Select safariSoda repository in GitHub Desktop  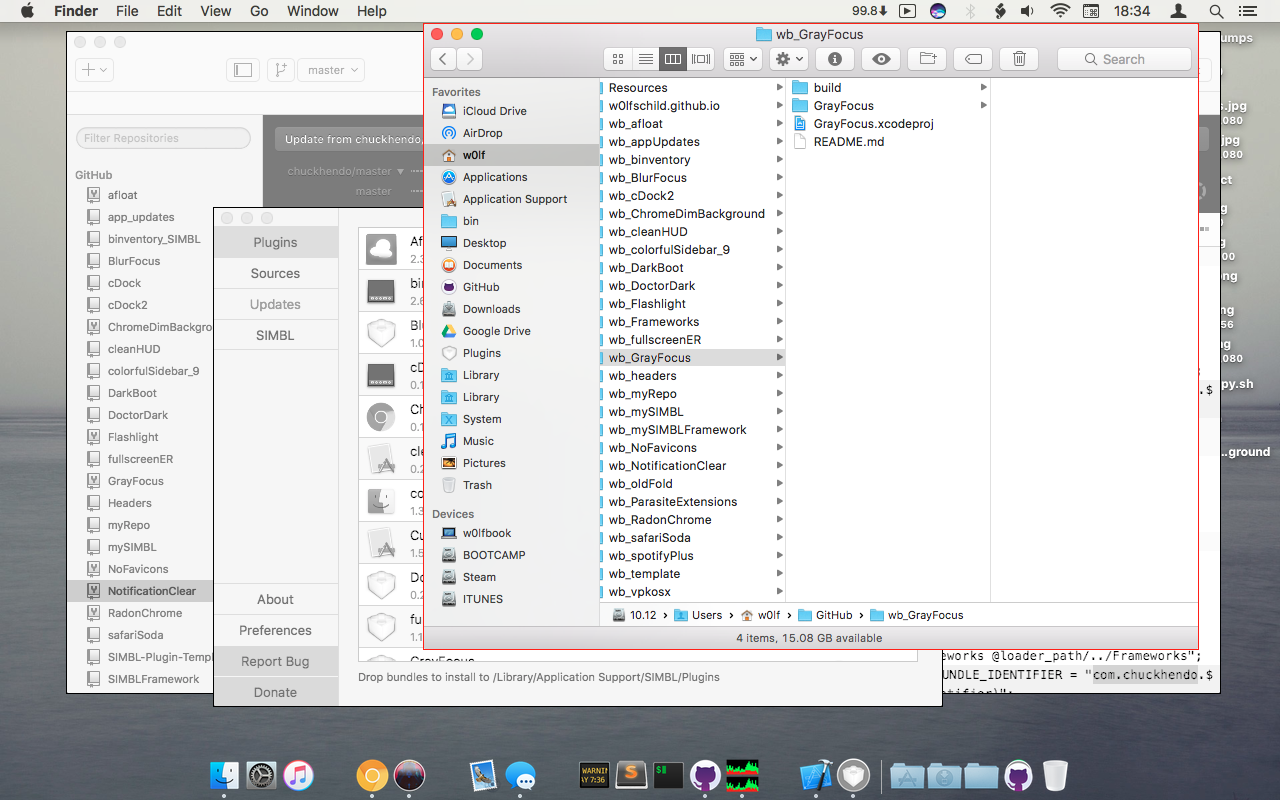pos(135,635)
